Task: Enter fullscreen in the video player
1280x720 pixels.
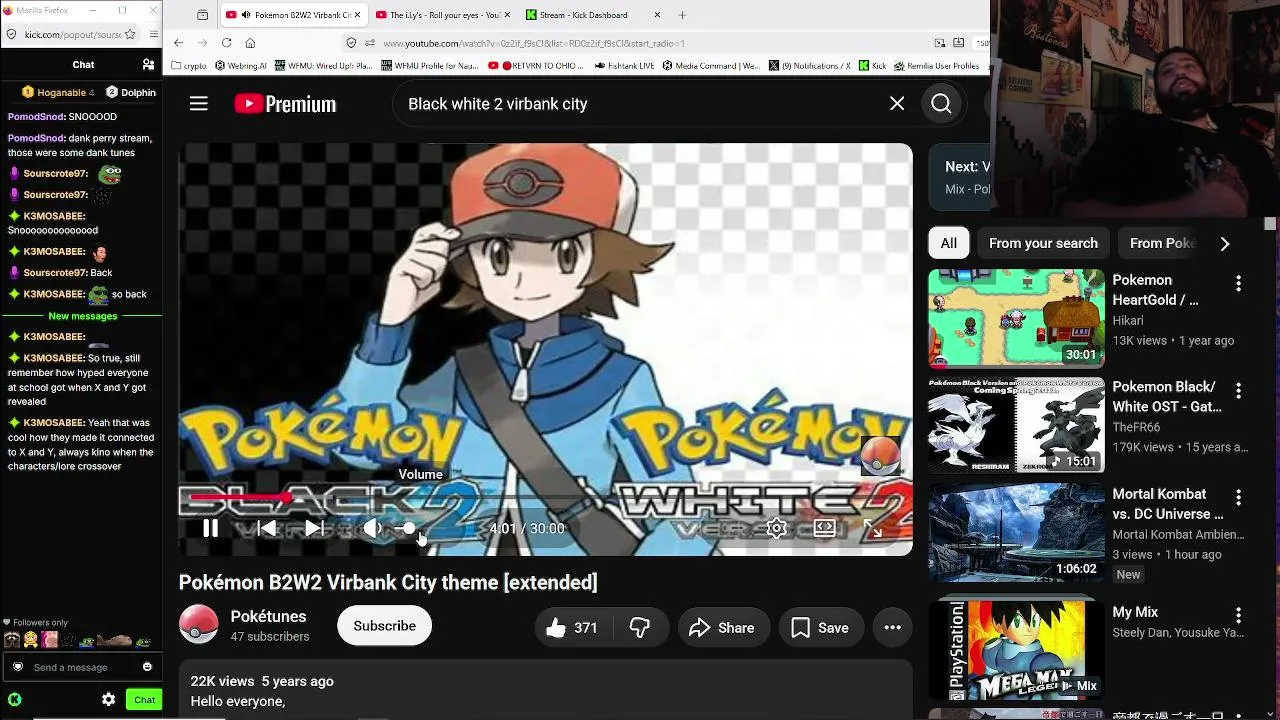Action: pyautogui.click(x=872, y=528)
